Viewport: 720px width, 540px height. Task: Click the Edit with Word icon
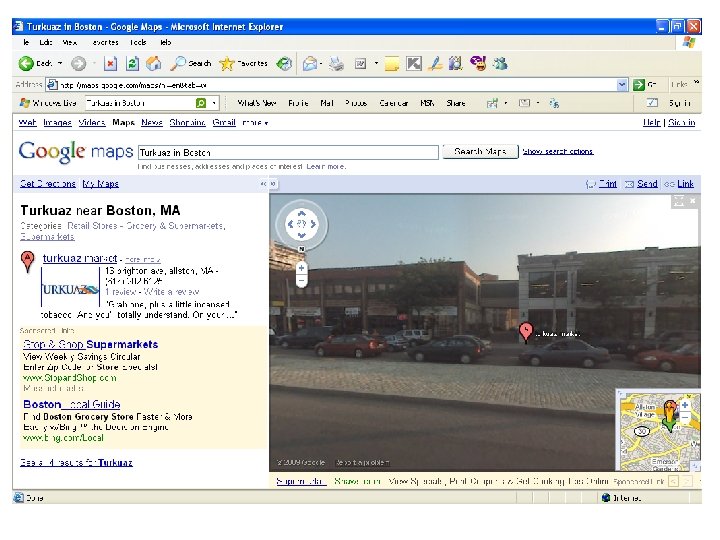pos(361,63)
